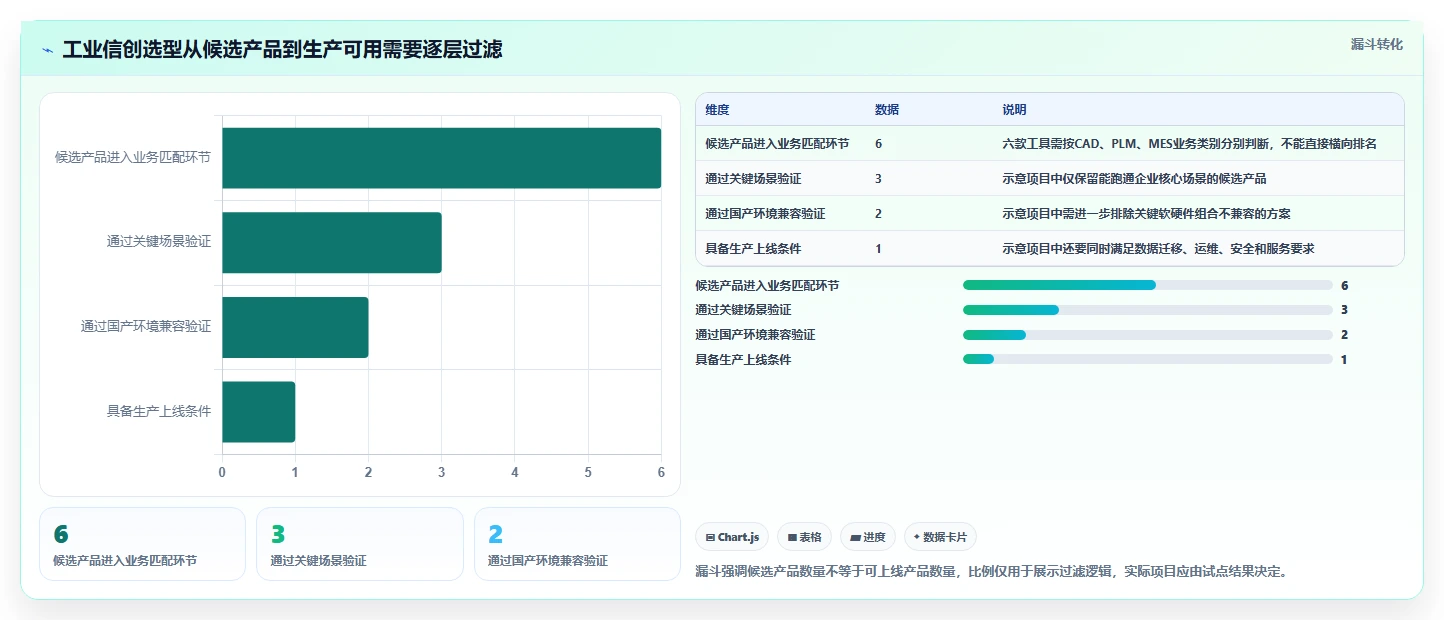This screenshot has height=620, width=1444.
Task: Click the chart bar for 通过国产环境兼容验证
Action: (295, 327)
